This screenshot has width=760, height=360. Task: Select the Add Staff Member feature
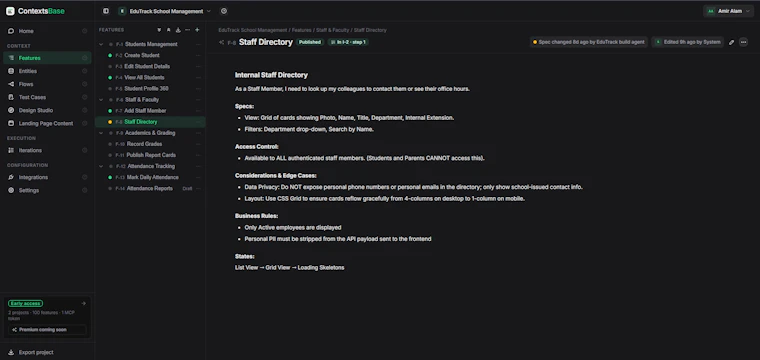(145, 111)
